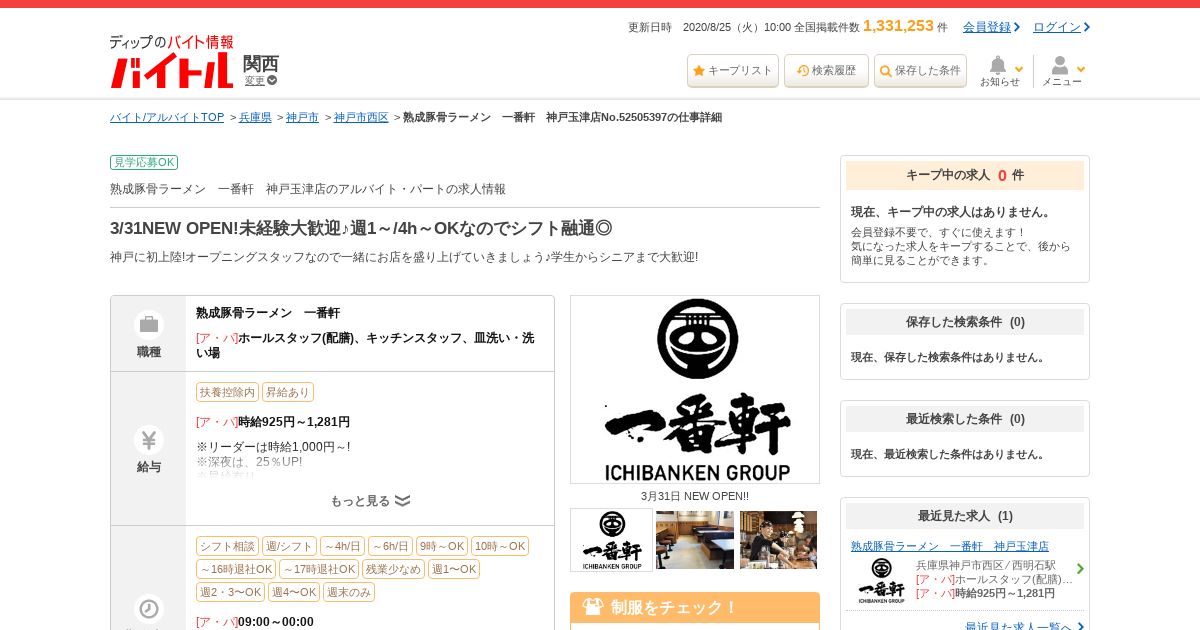Image resolution: width=1200 pixels, height=630 pixels.
Task: Click the 最近検索した条件 (0) header
Action: pyautogui.click(x=965, y=419)
